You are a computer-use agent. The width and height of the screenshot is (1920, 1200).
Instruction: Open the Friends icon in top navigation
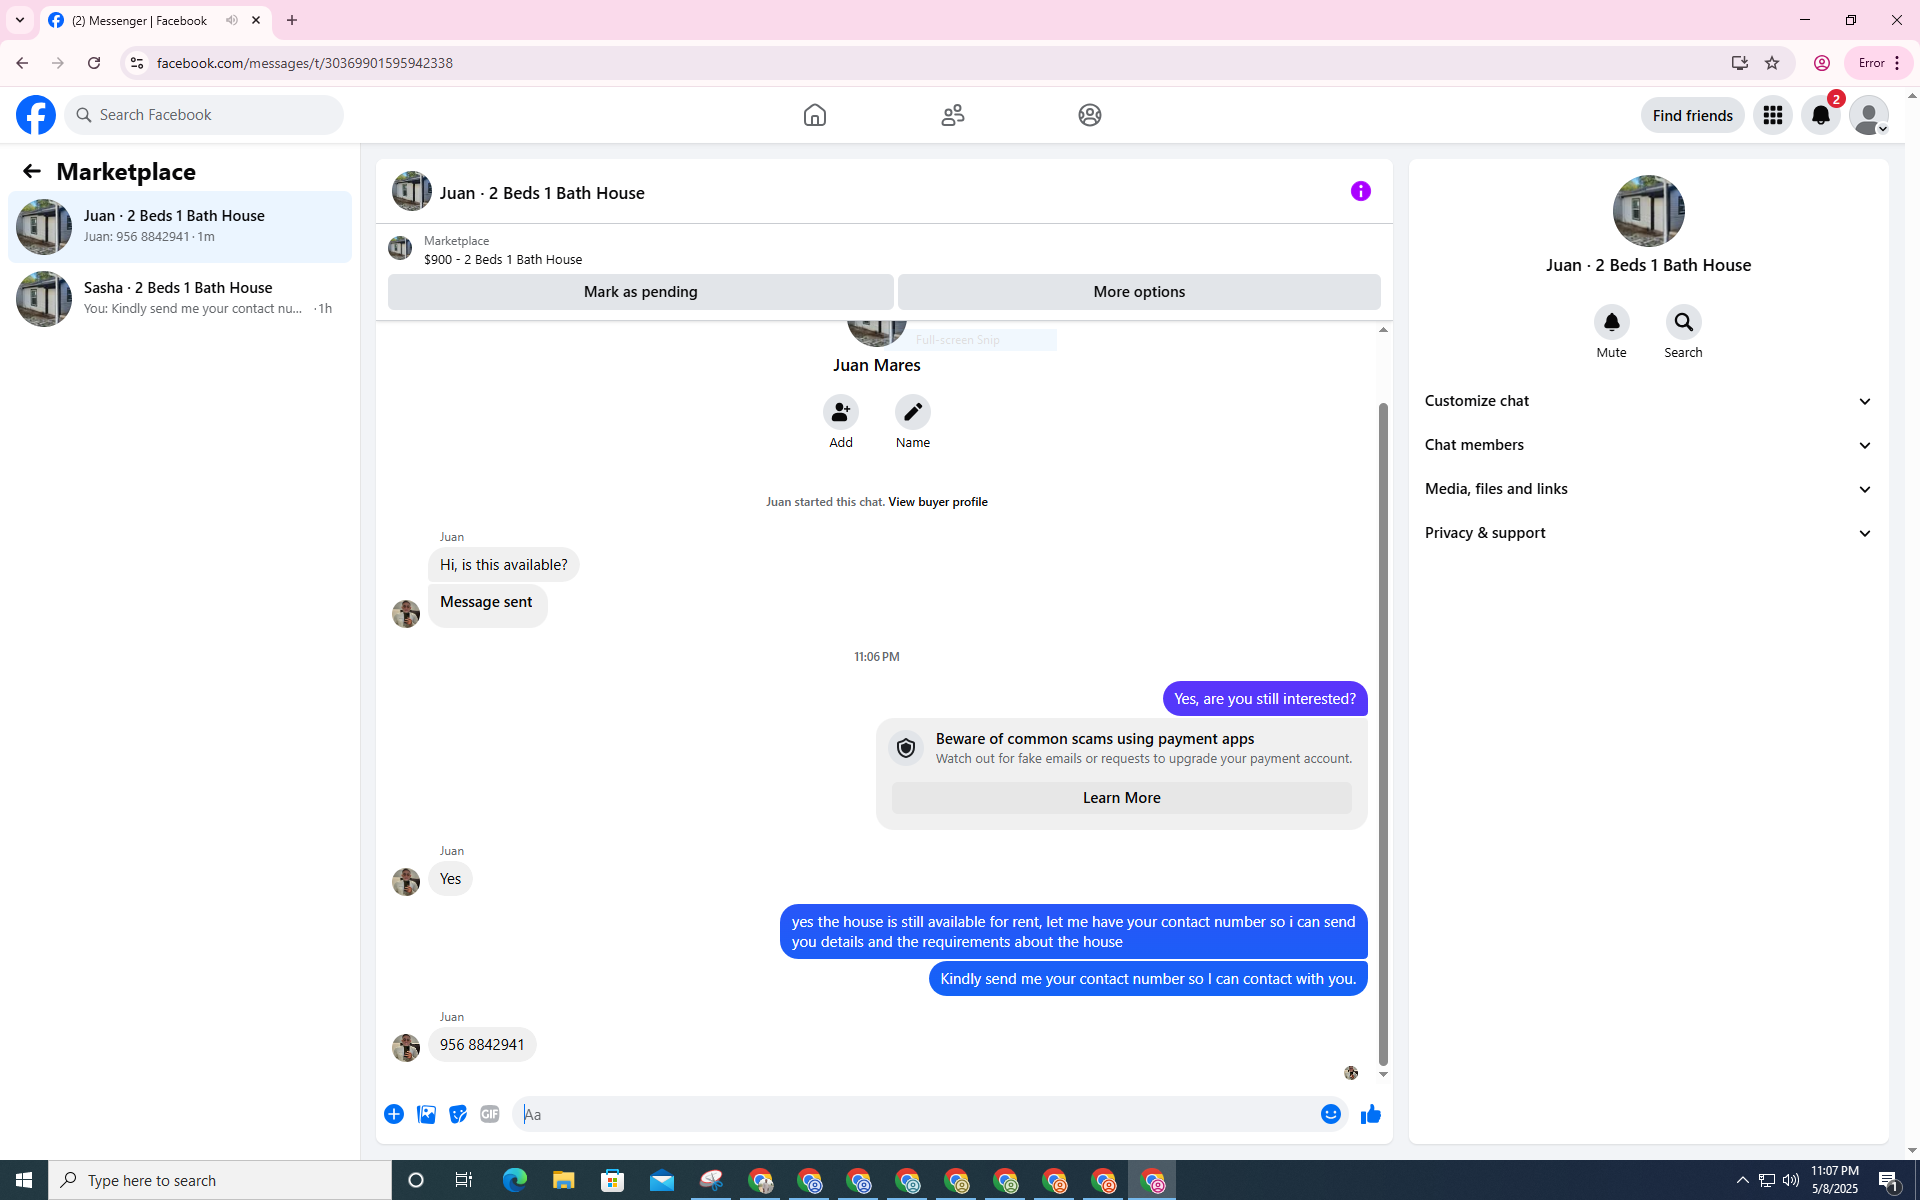(953, 115)
